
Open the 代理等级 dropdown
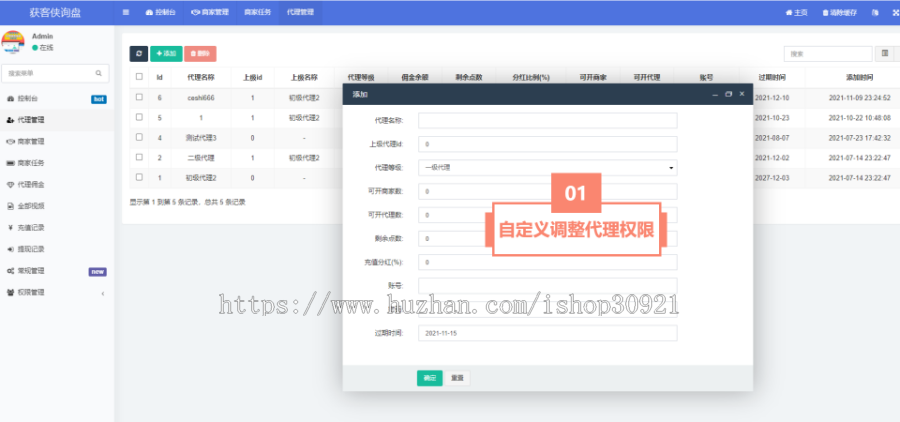tap(547, 168)
